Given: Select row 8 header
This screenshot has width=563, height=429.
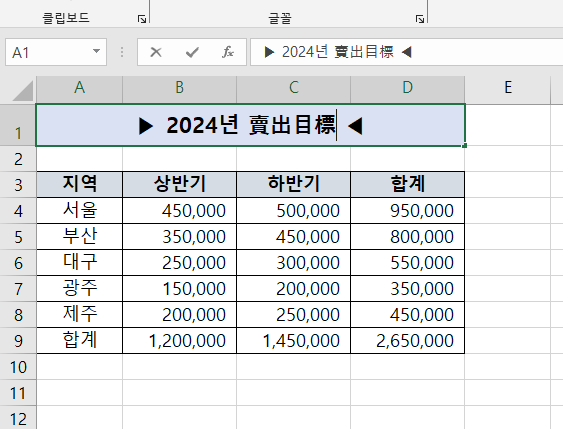Looking at the screenshot, I should coord(18,314).
